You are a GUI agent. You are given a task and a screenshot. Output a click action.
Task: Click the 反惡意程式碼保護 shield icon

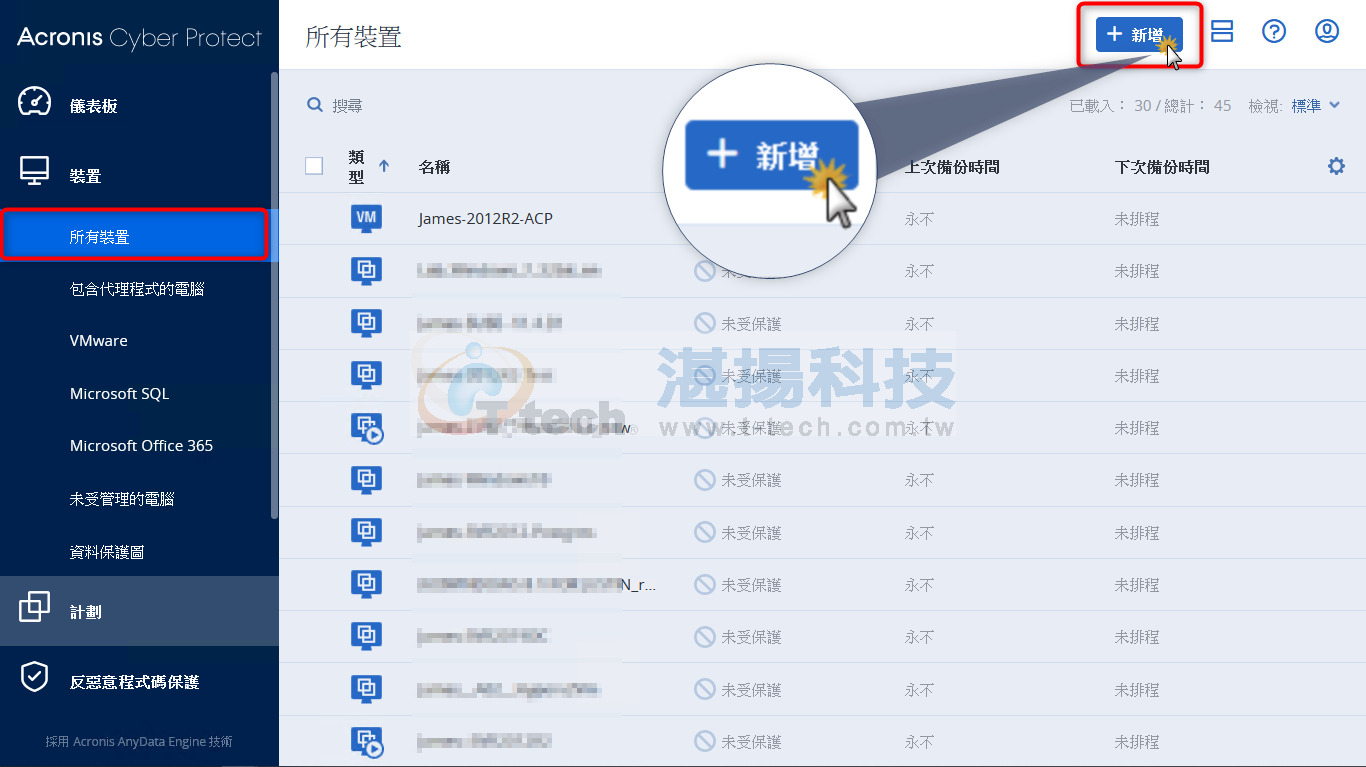click(x=35, y=678)
